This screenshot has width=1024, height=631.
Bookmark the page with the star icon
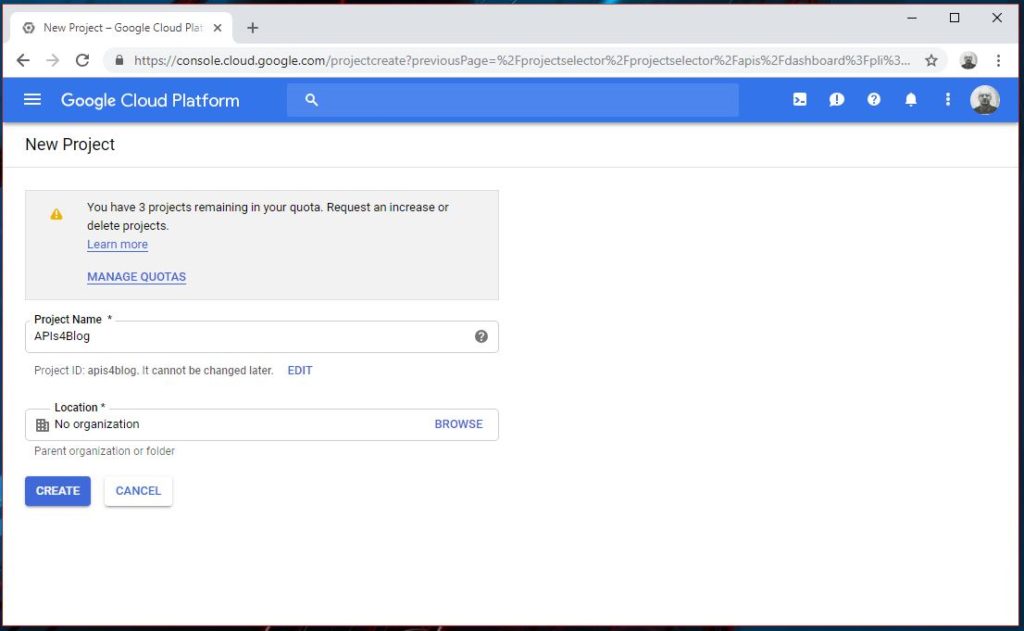[931, 60]
